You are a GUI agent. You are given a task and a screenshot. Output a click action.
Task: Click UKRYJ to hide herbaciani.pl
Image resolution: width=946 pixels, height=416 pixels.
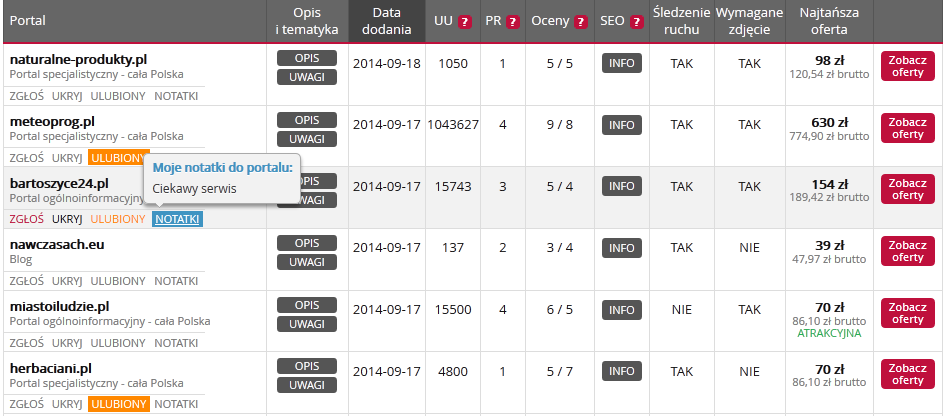tap(67, 404)
